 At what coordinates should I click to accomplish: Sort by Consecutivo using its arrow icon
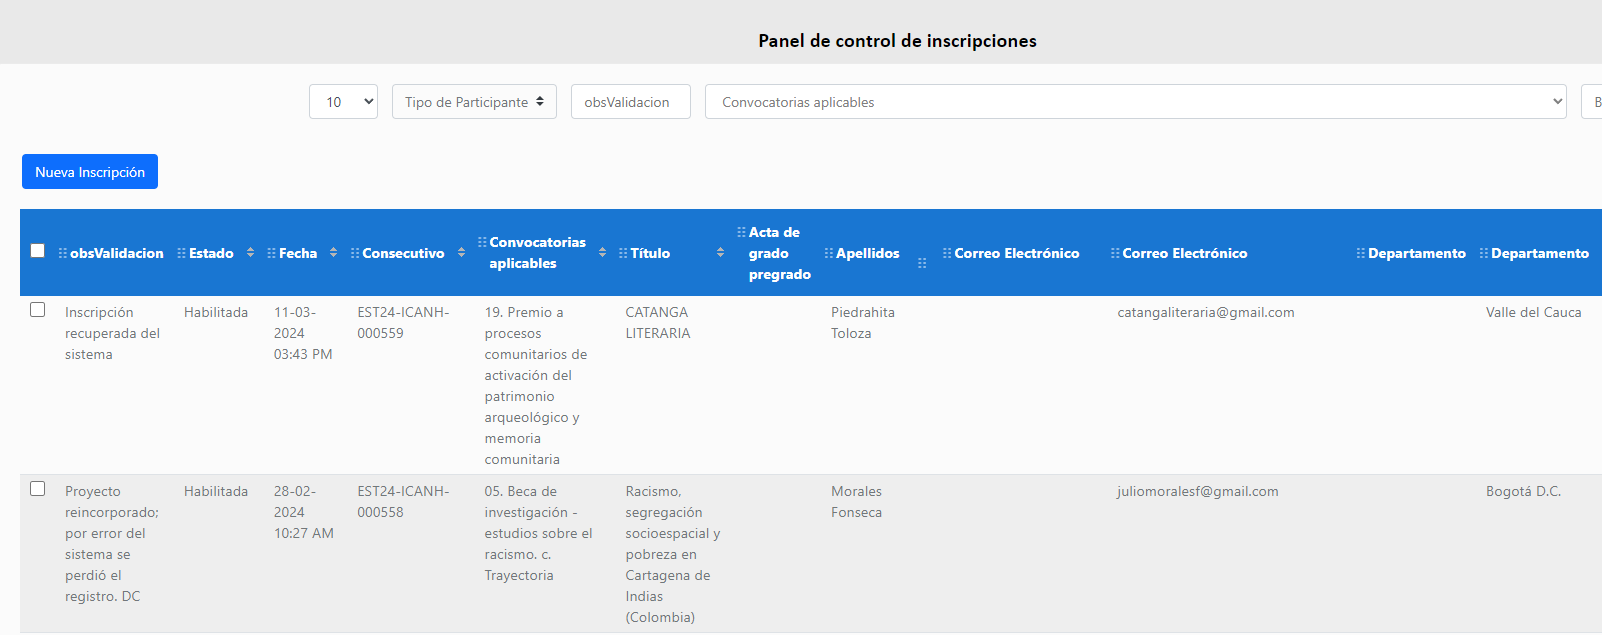[461, 253]
